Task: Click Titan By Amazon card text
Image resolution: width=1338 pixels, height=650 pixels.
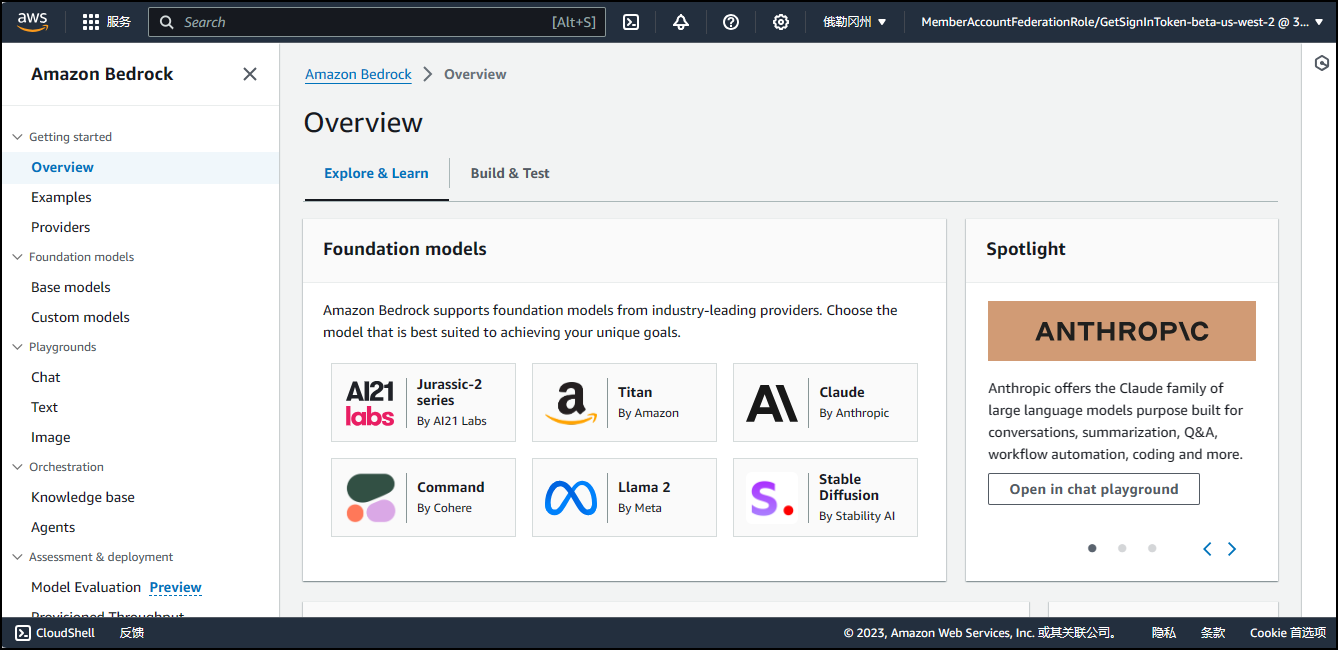Action: [x=648, y=402]
